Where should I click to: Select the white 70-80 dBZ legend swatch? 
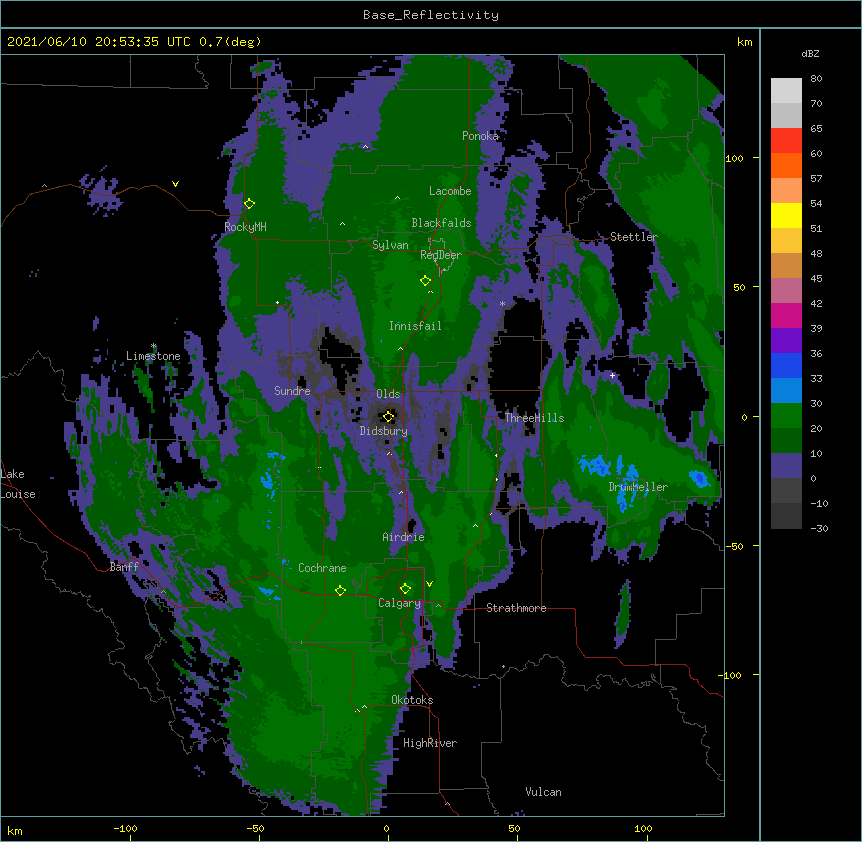point(786,91)
